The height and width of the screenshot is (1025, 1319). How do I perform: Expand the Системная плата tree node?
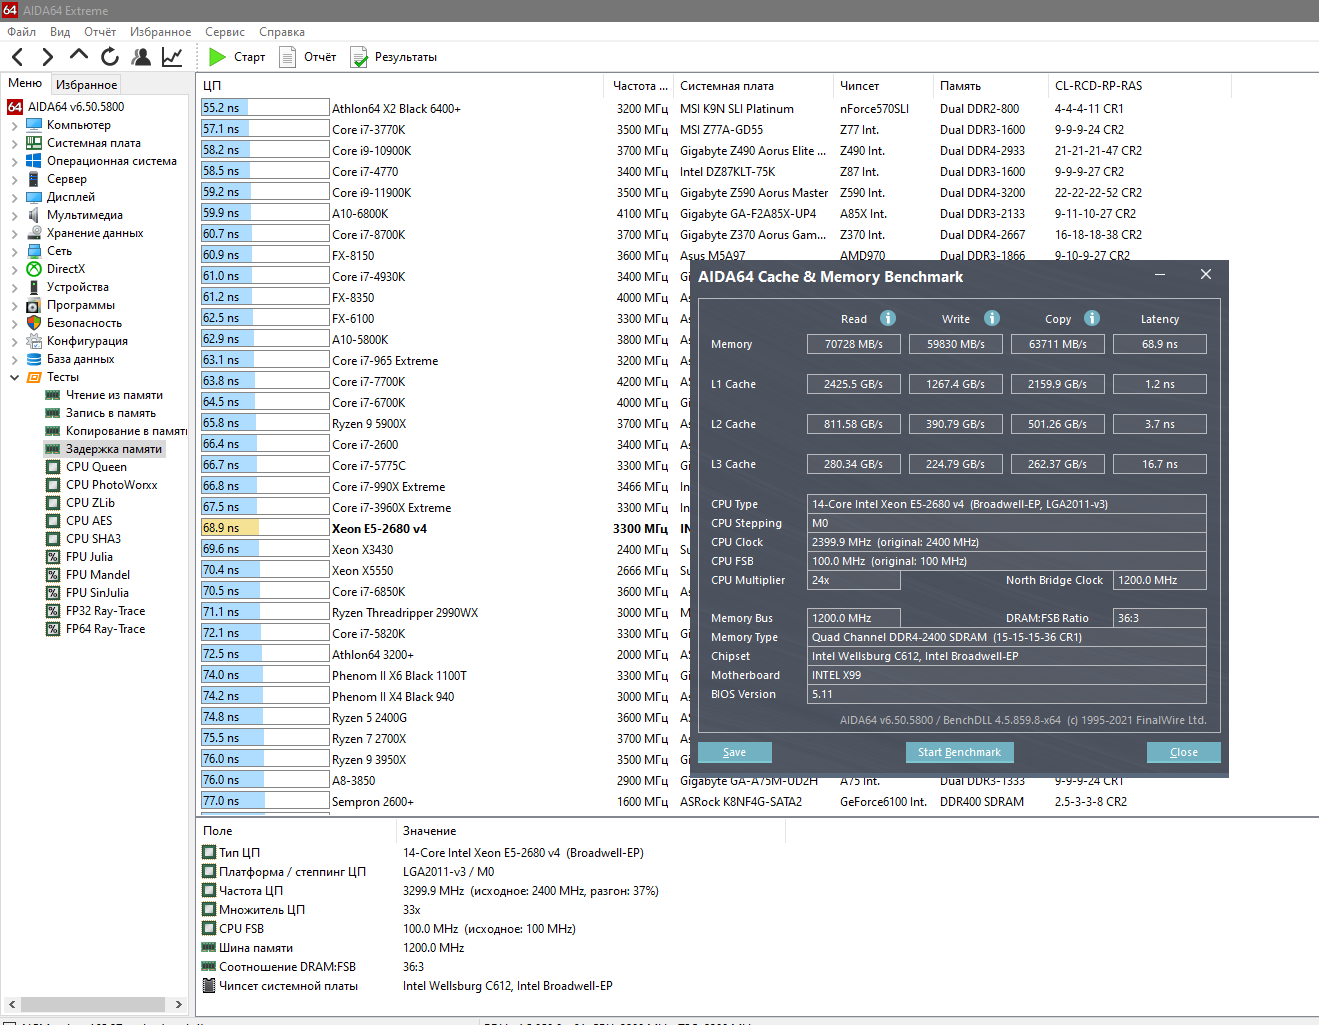point(14,143)
